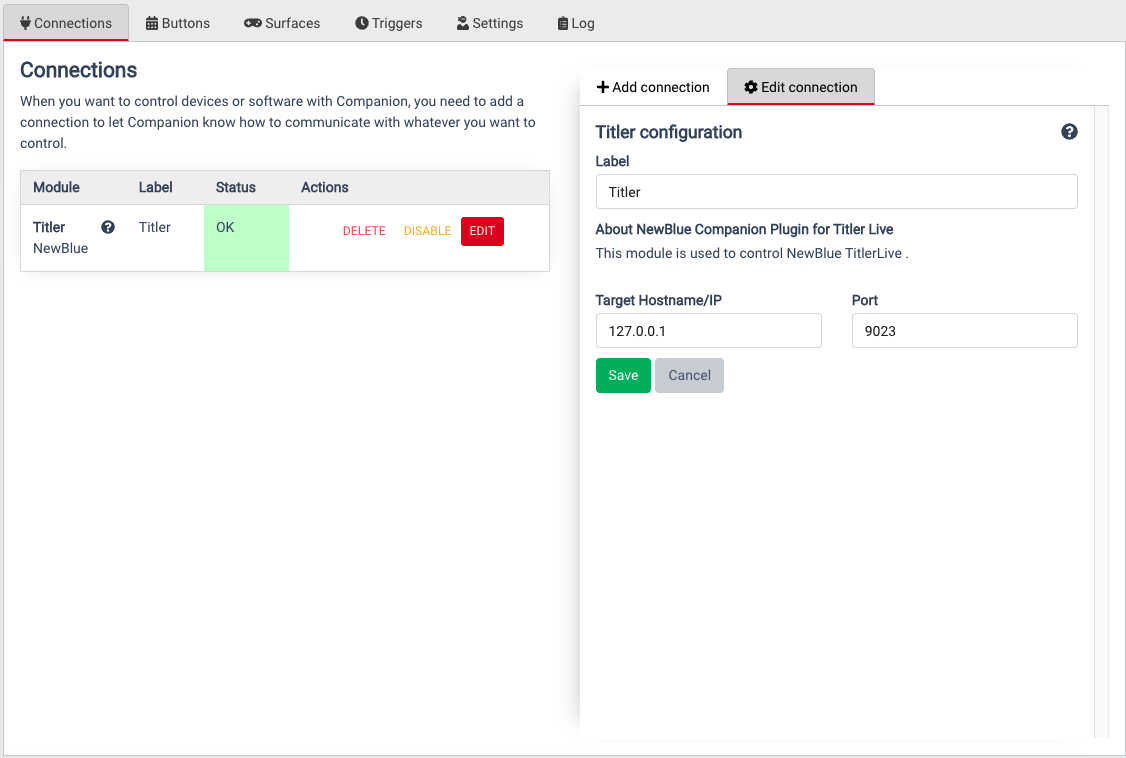Click the red EDIT button
This screenshot has height=758, width=1126.
click(482, 230)
